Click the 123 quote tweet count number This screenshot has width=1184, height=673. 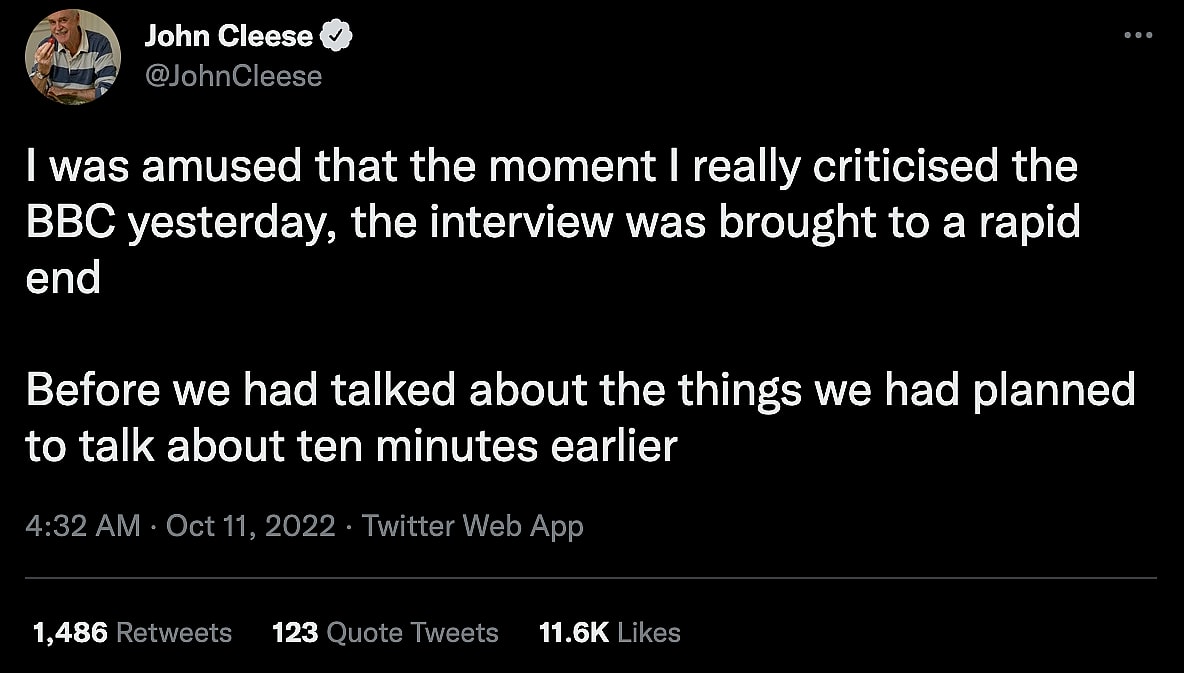pos(294,633)
